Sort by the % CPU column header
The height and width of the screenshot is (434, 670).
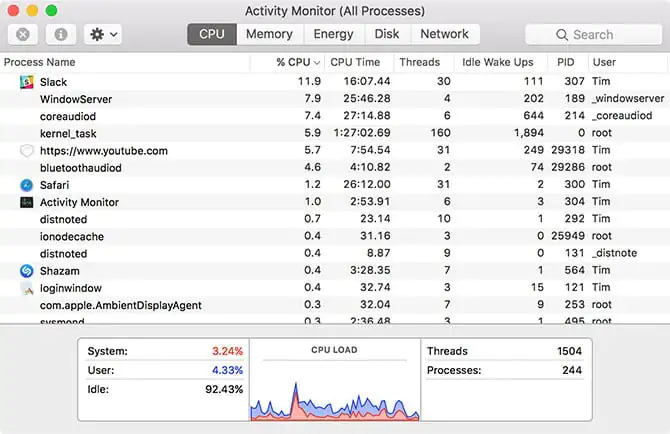click(x=296, y=62)
